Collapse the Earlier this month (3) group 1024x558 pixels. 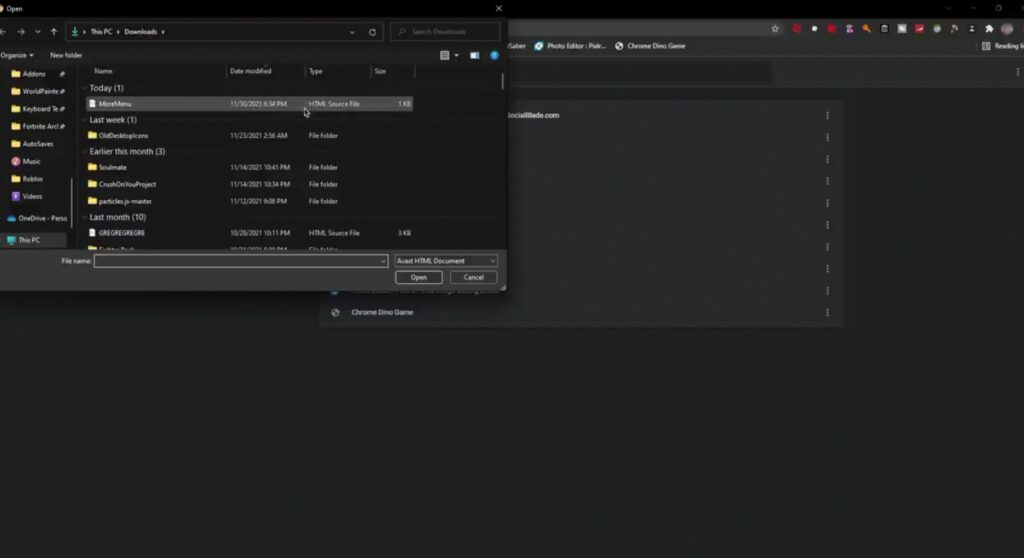click(84, 151)
